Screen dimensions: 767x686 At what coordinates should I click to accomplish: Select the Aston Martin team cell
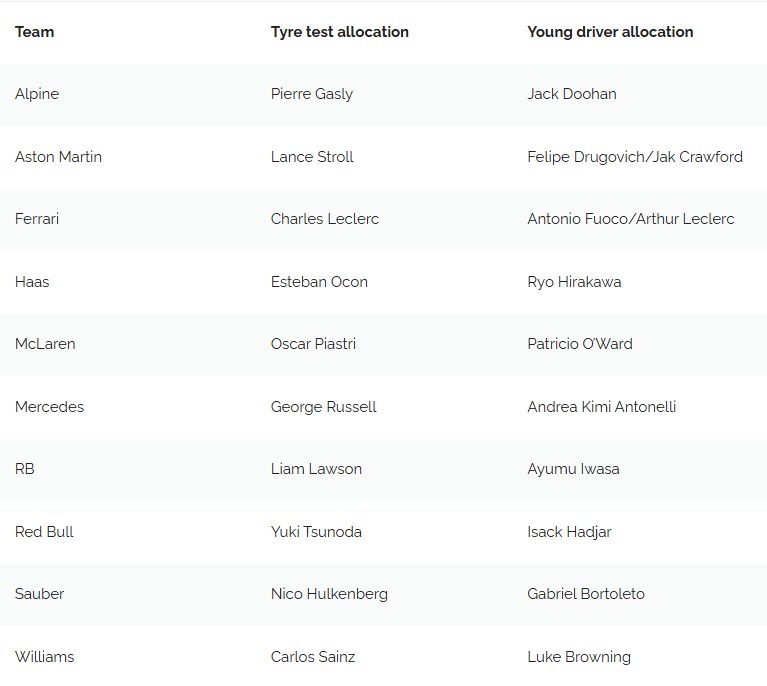(58, 157)
